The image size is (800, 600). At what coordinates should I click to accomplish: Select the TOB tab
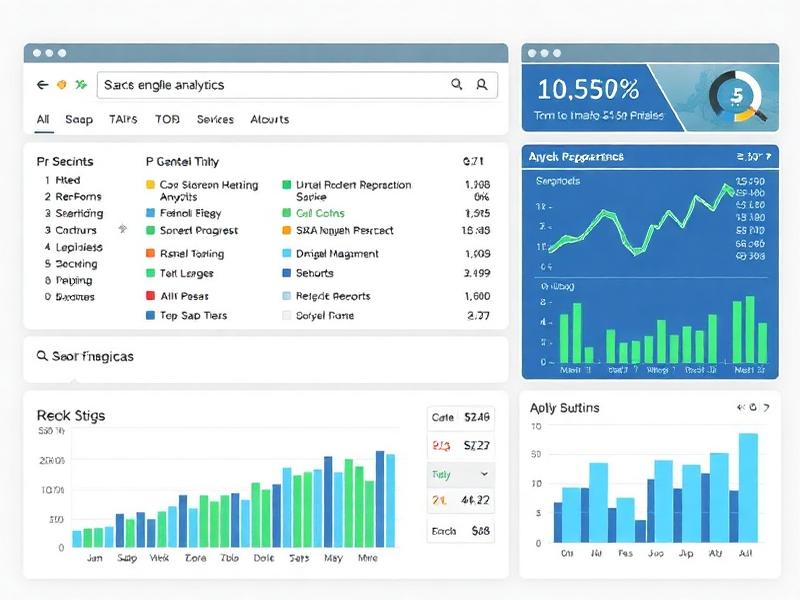point(167,119)
